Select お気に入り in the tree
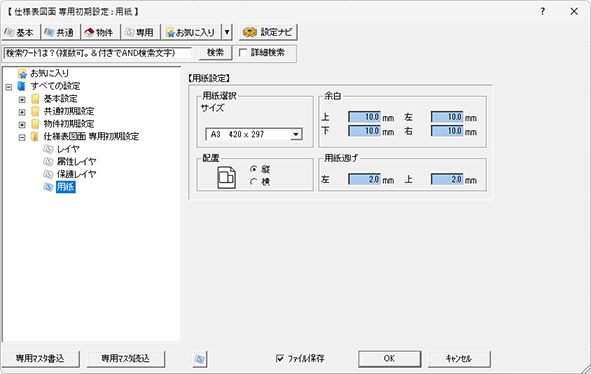Image resolution: width=591 pixels, height=374 pixels. 49,73
